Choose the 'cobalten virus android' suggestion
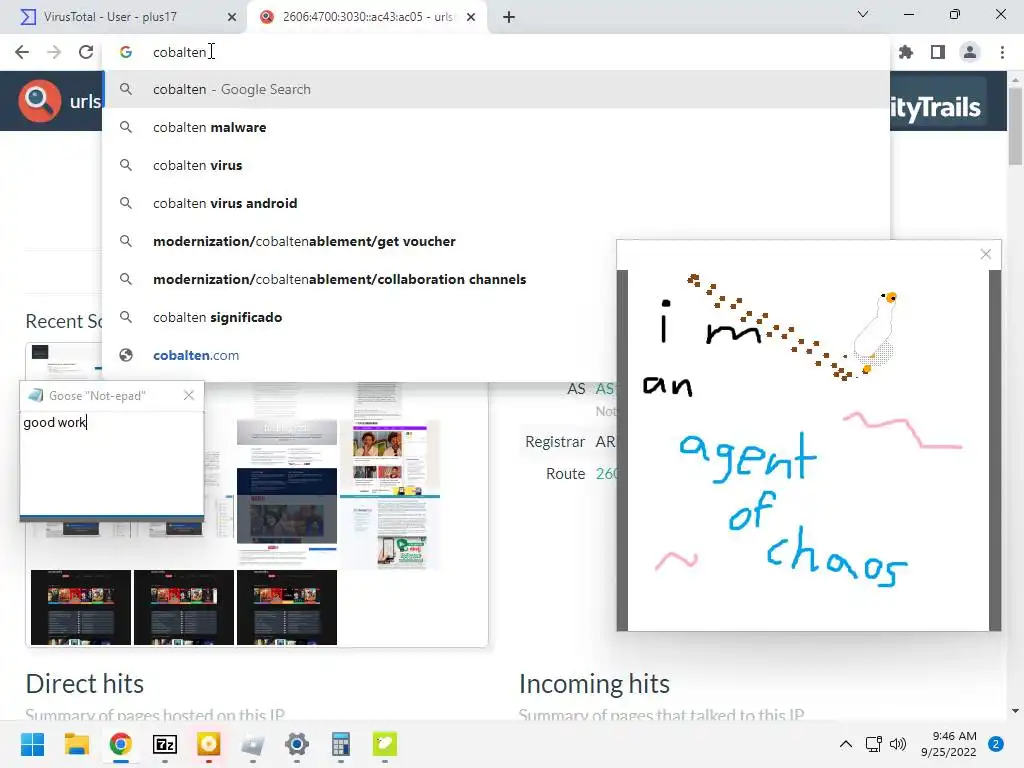This screenshot has height=768, width=1024. click(x=496, y=203)
